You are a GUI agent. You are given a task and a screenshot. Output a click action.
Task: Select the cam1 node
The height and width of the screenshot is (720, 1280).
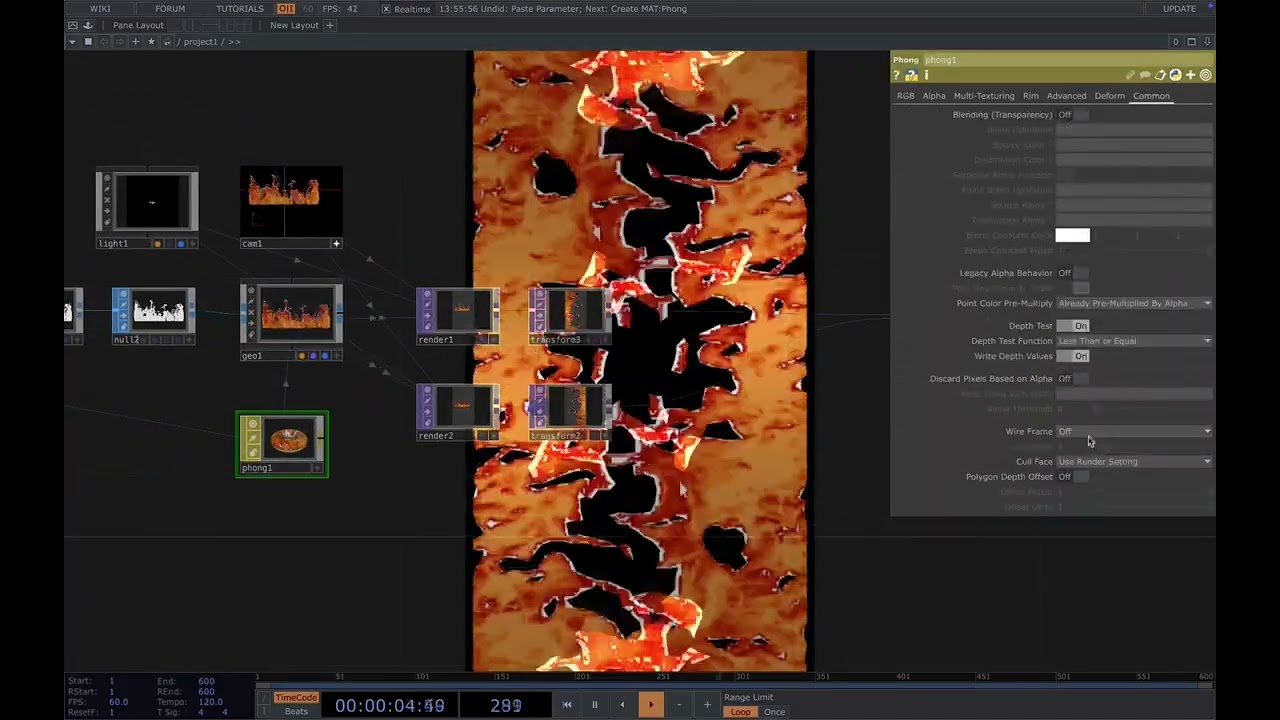click(x=291, y=208)
